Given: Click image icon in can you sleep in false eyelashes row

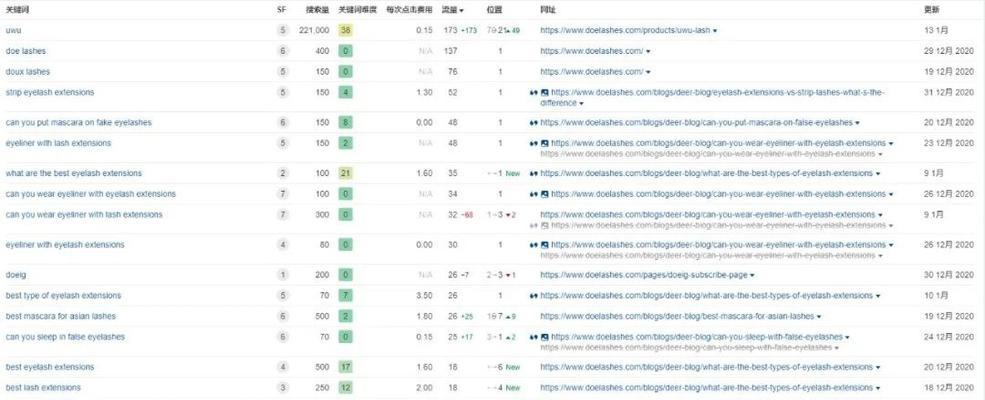Looking at the screenshot, I should coord(545,337).
